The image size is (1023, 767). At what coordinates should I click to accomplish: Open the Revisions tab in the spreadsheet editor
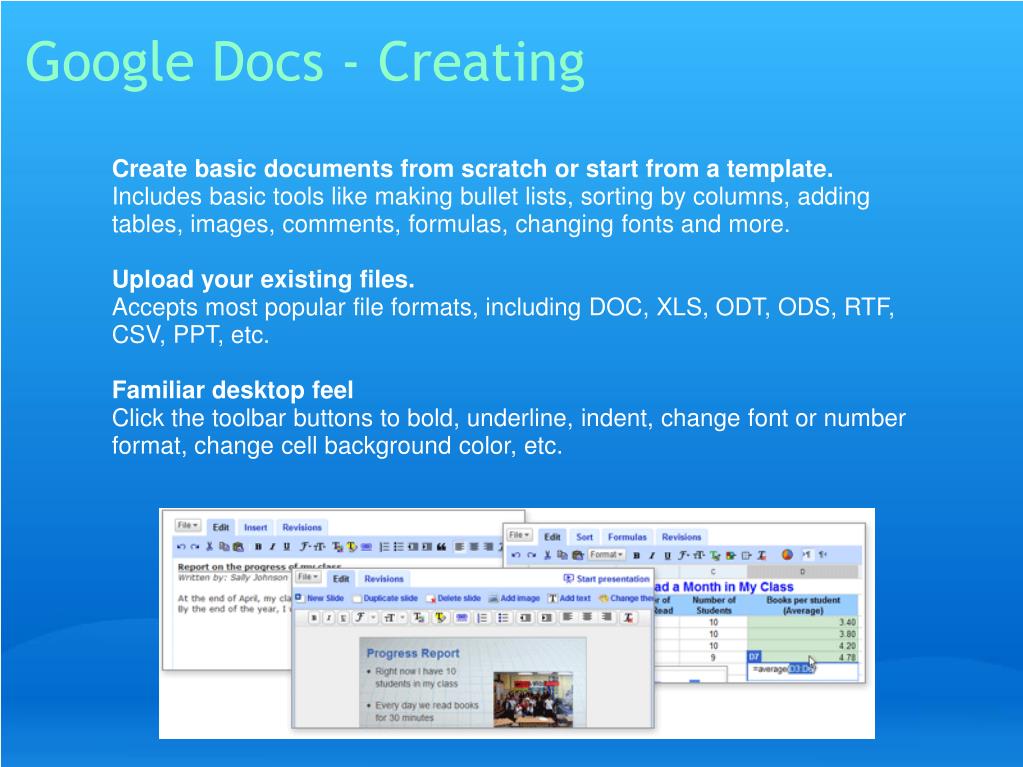(x=682, y=537)
